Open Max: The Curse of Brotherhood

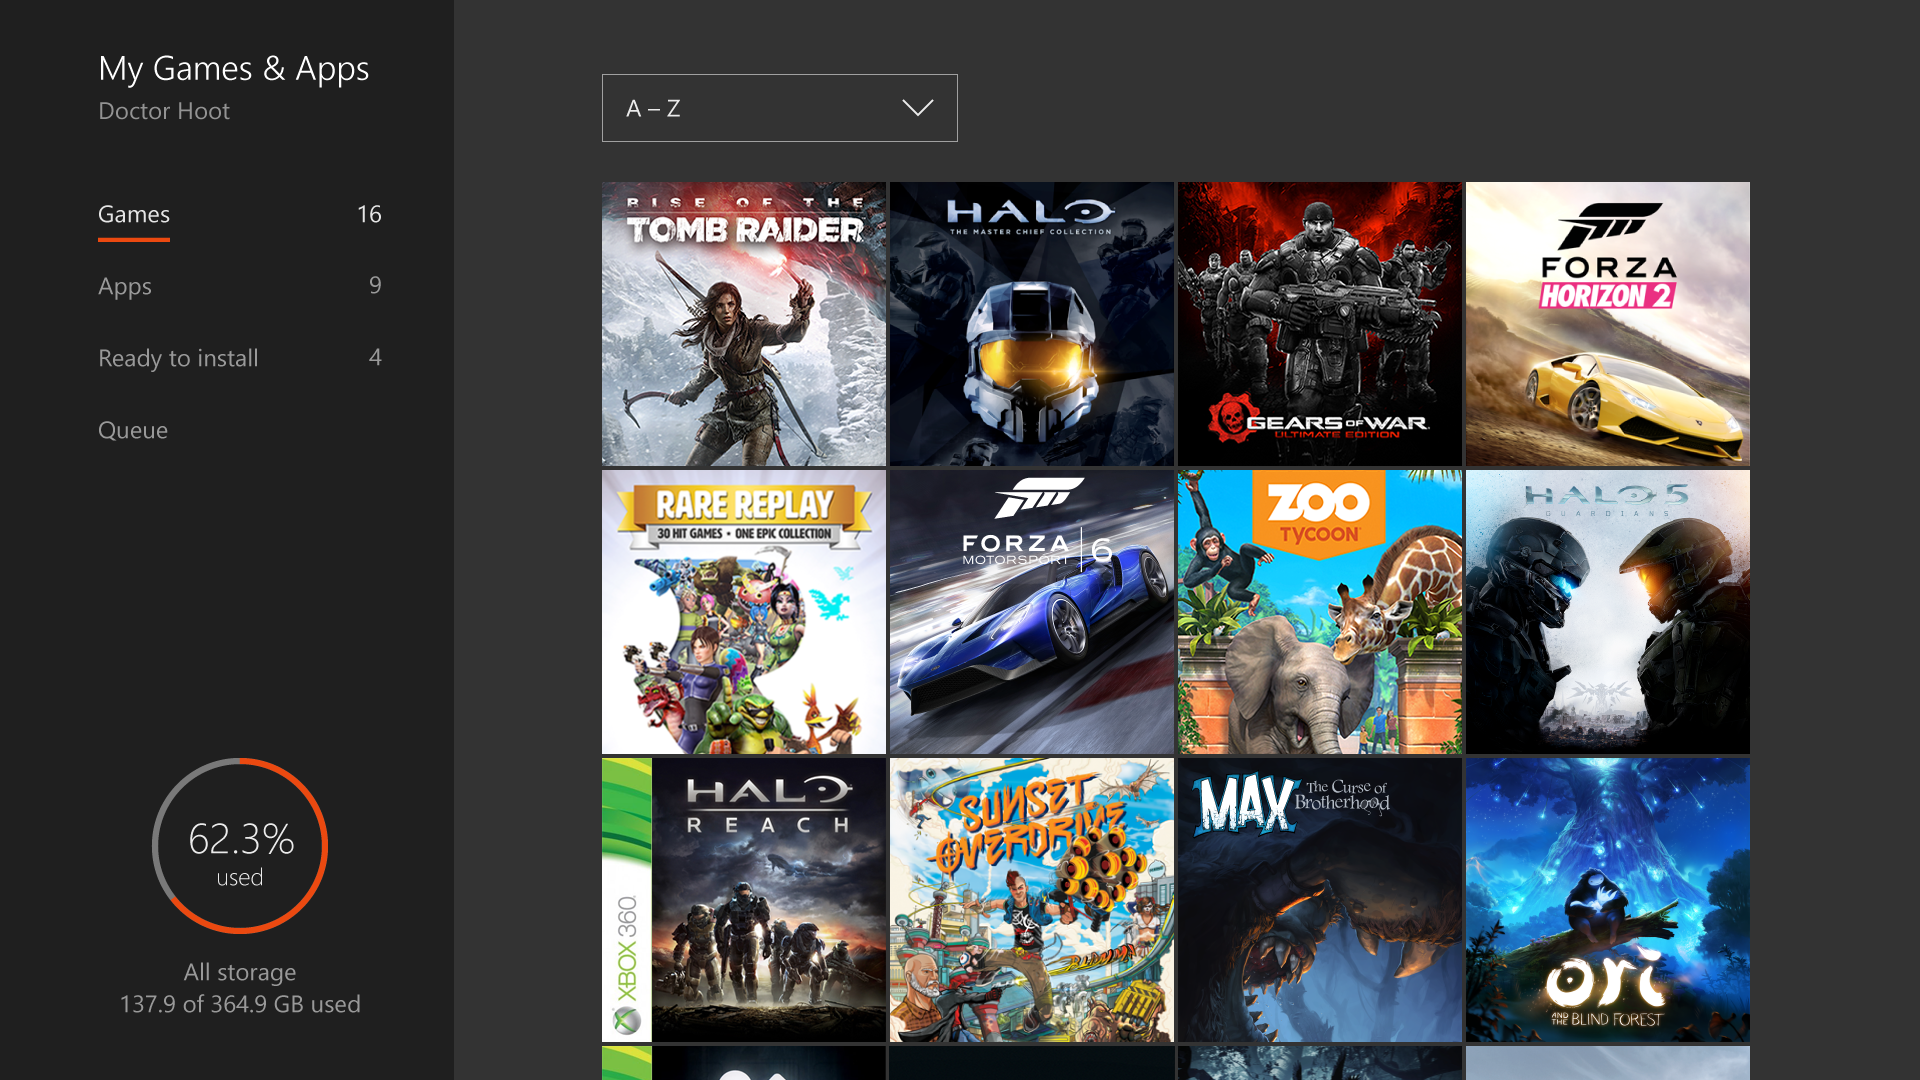pyautogui.click(x=1319, y=900)
